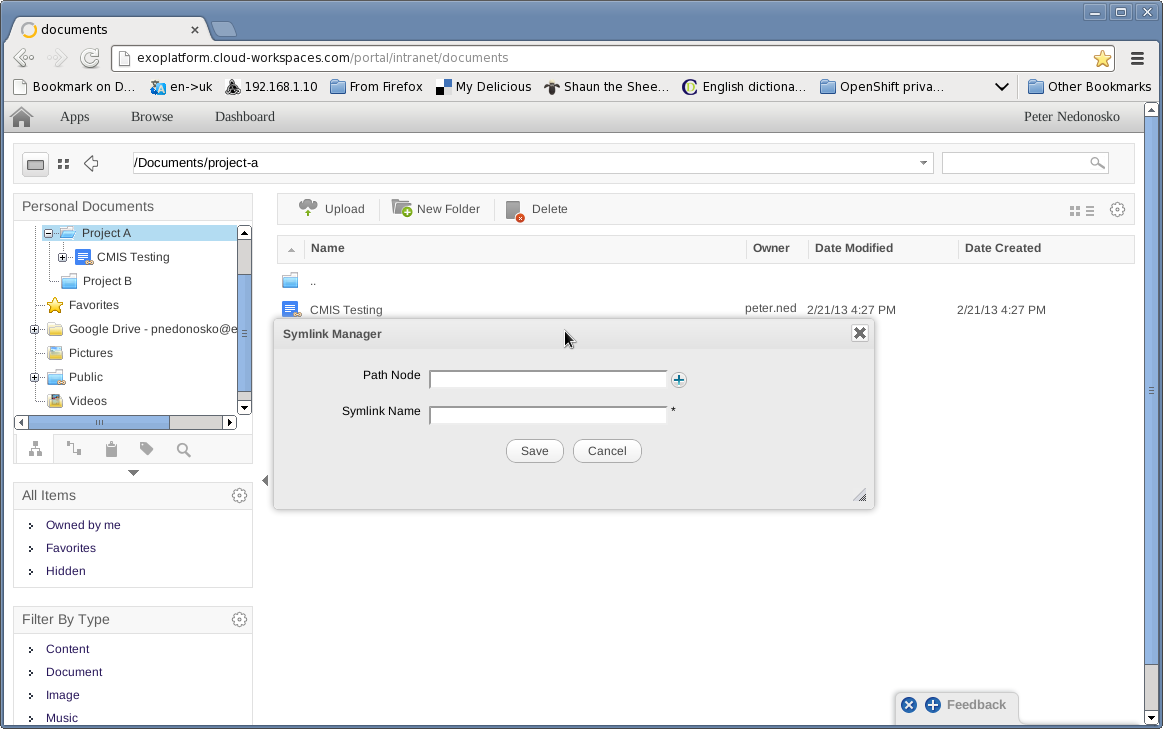The height and width of the screenshot is (729, 1163).
Task: Open the Filter By Type settings gear
Action: pyautogui.click(x=239, y=619)
